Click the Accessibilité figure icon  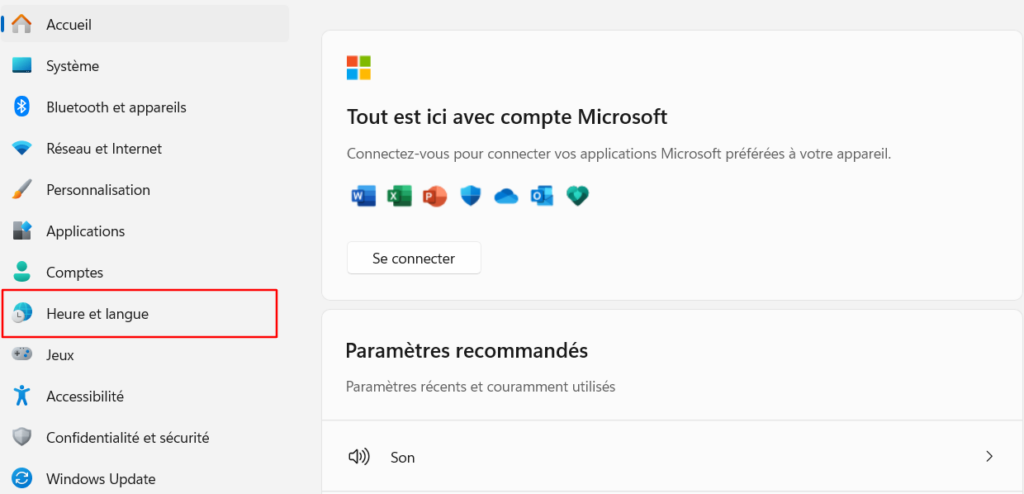coord(22,396)
